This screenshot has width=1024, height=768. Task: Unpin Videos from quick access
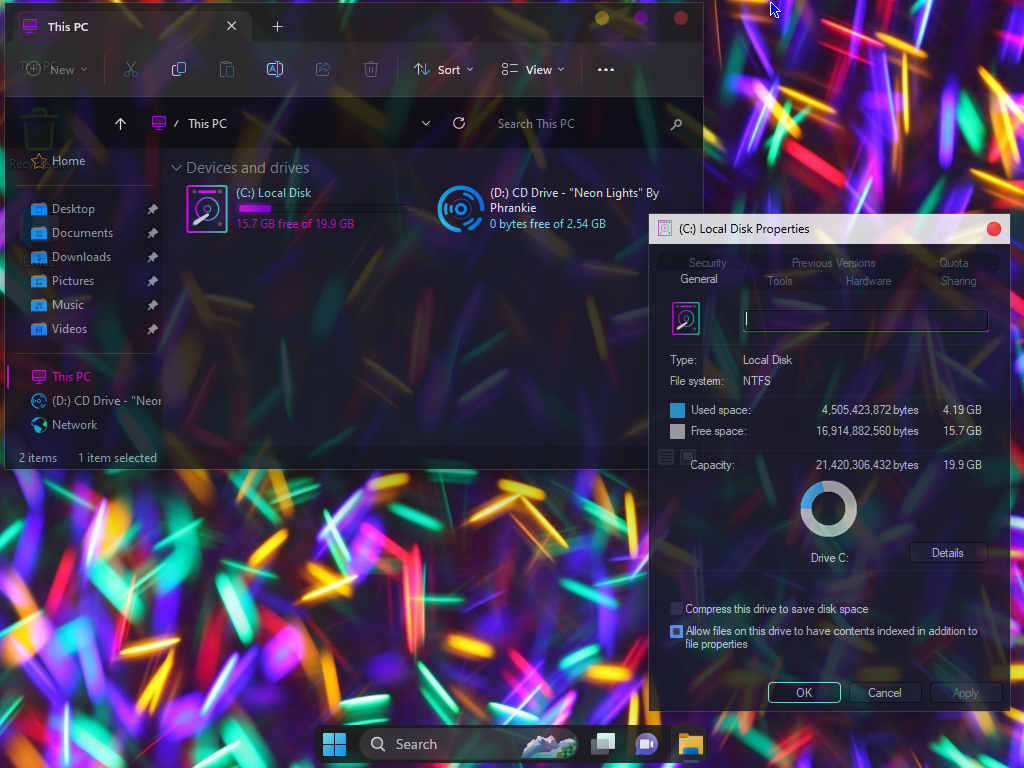[152, 329]
